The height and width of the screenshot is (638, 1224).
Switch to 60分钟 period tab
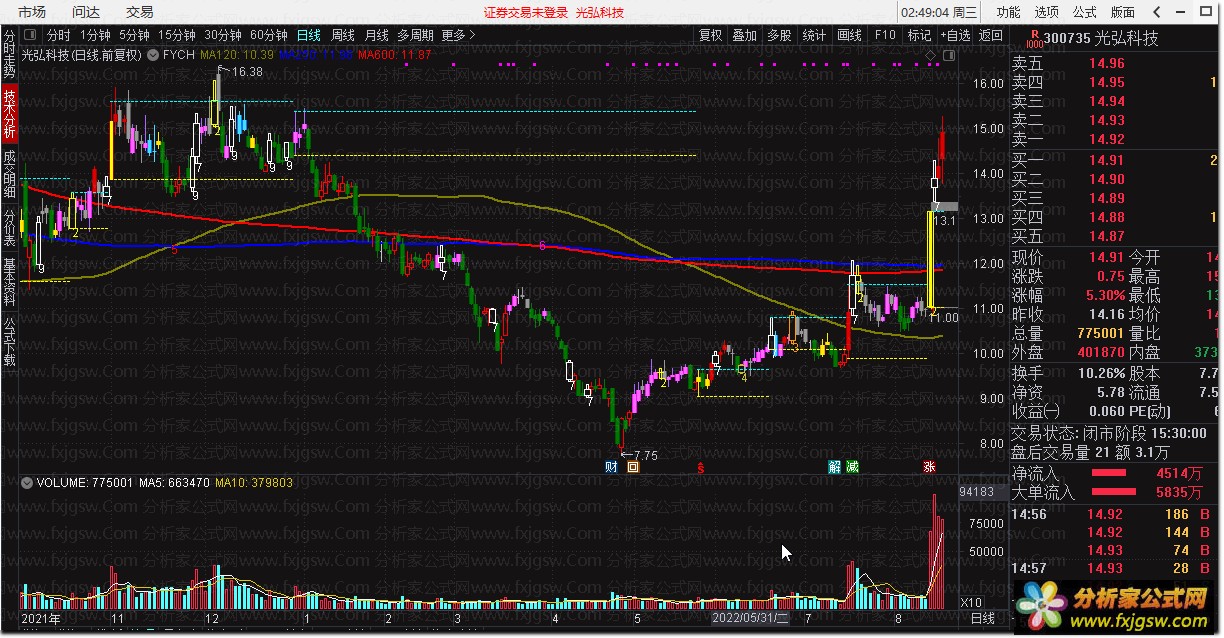(x=269, y=35)
